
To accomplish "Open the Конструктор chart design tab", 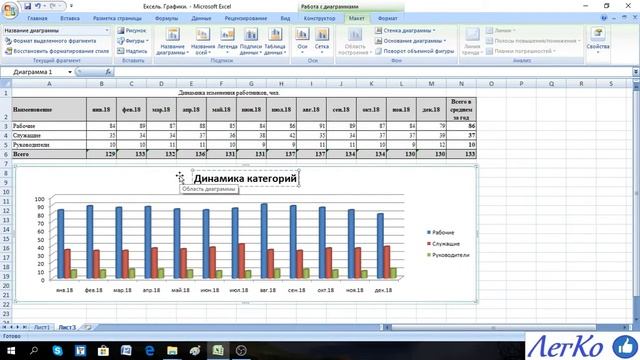I will pos(320,18).
